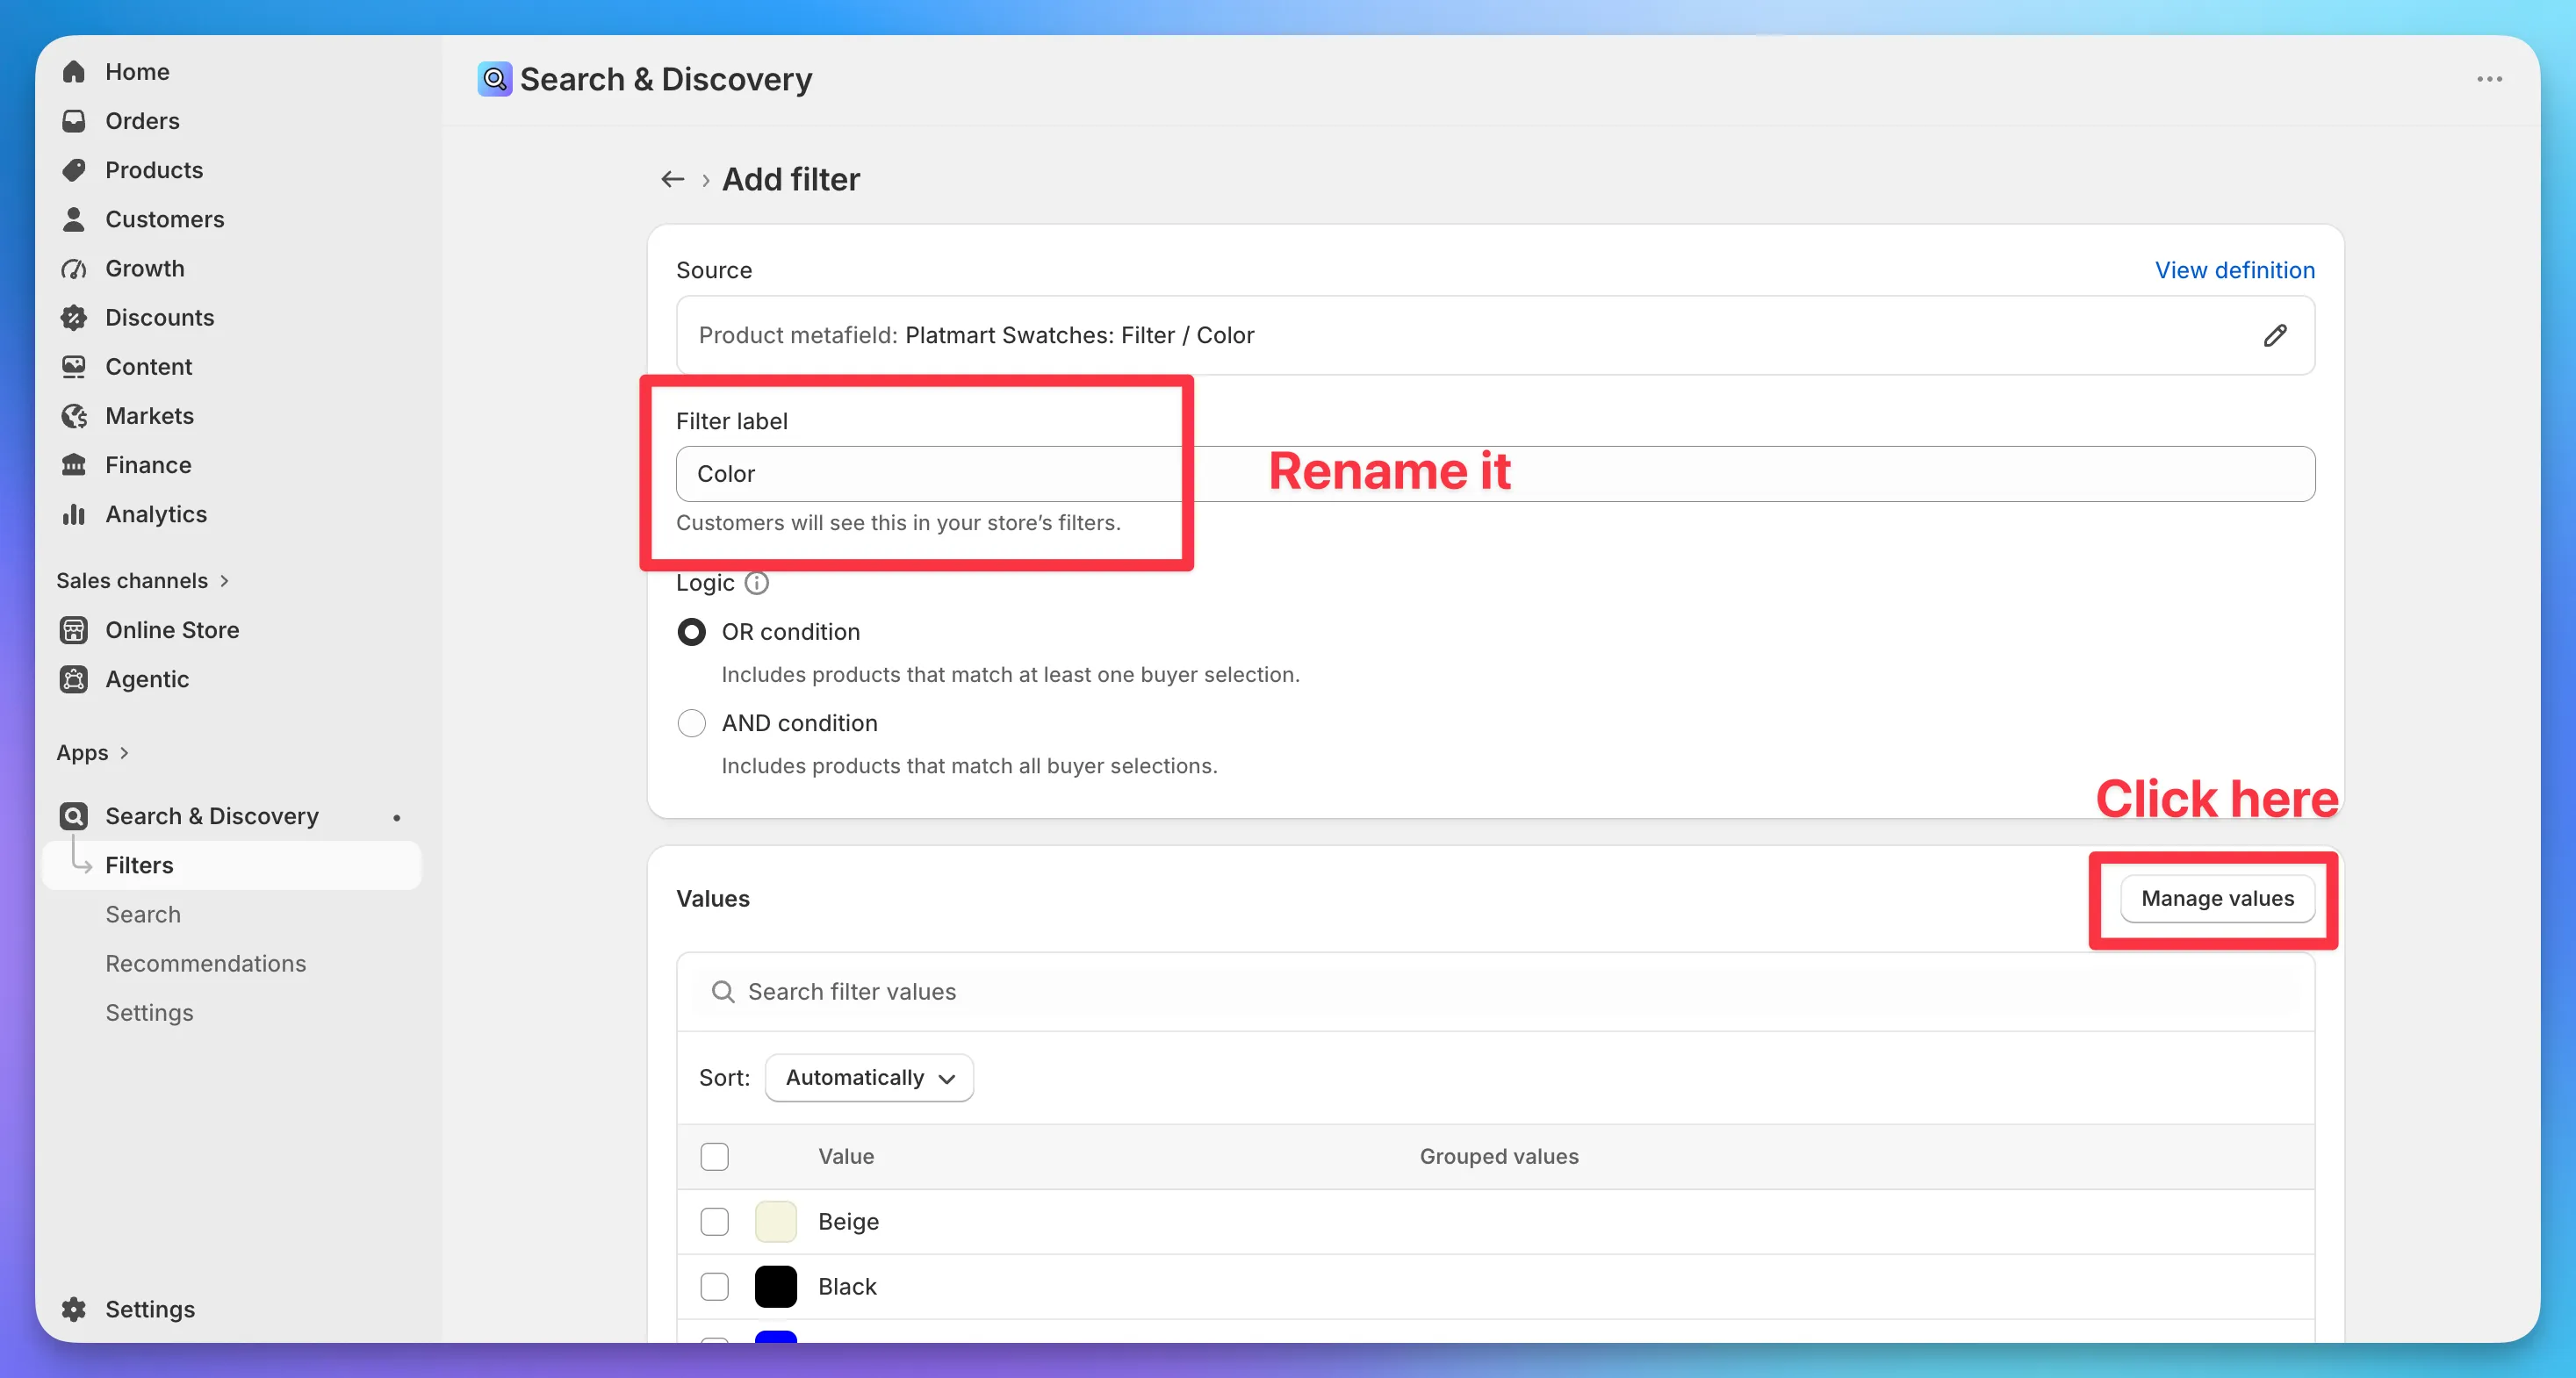Open the Orders icon in sidebar
2576x1378 pixels.
(x=74, y=121)
